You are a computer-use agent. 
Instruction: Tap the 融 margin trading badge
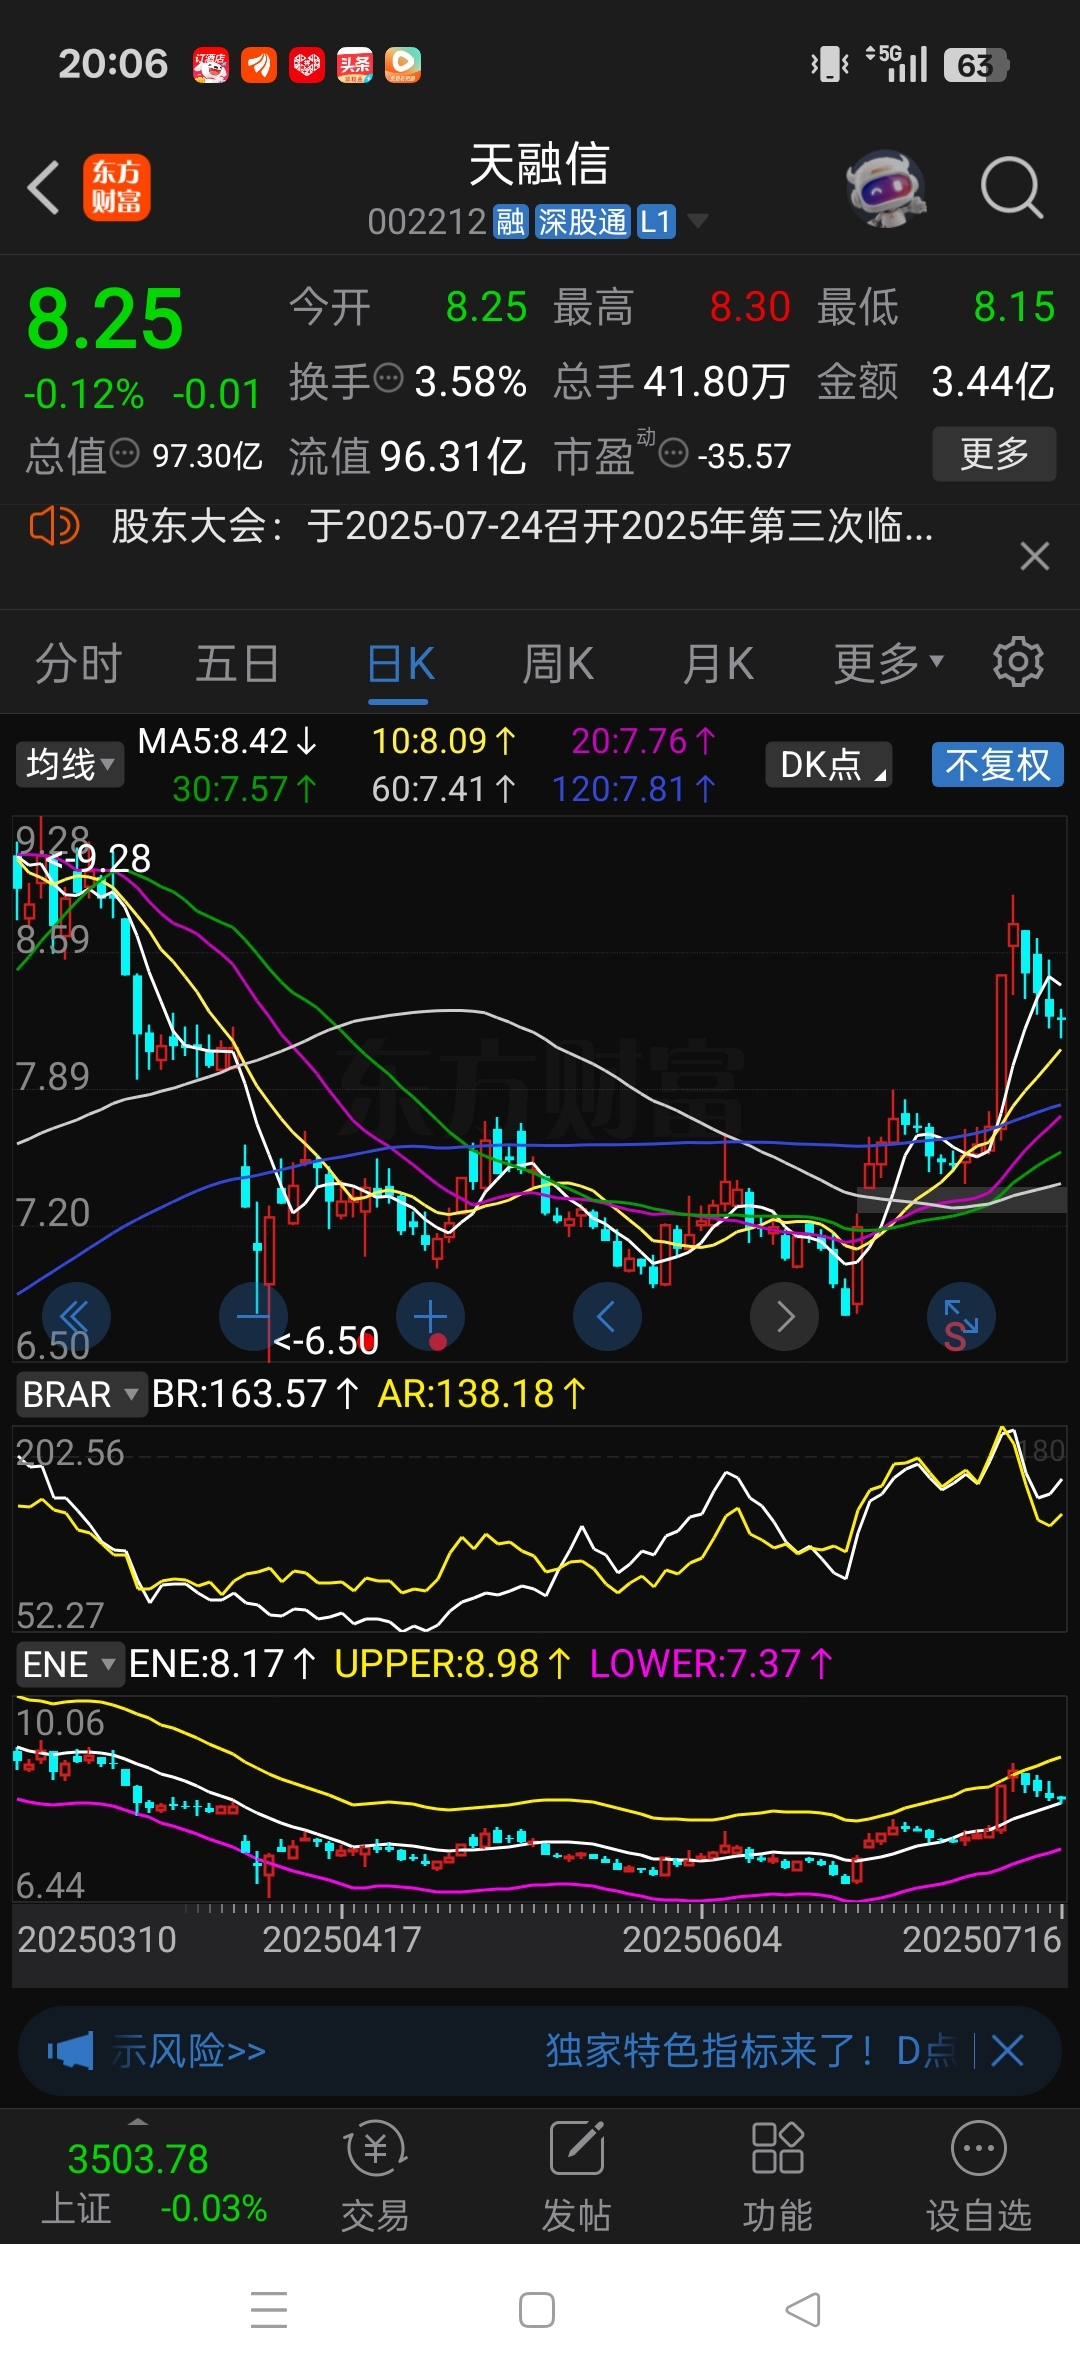click(x=511, y=221)
